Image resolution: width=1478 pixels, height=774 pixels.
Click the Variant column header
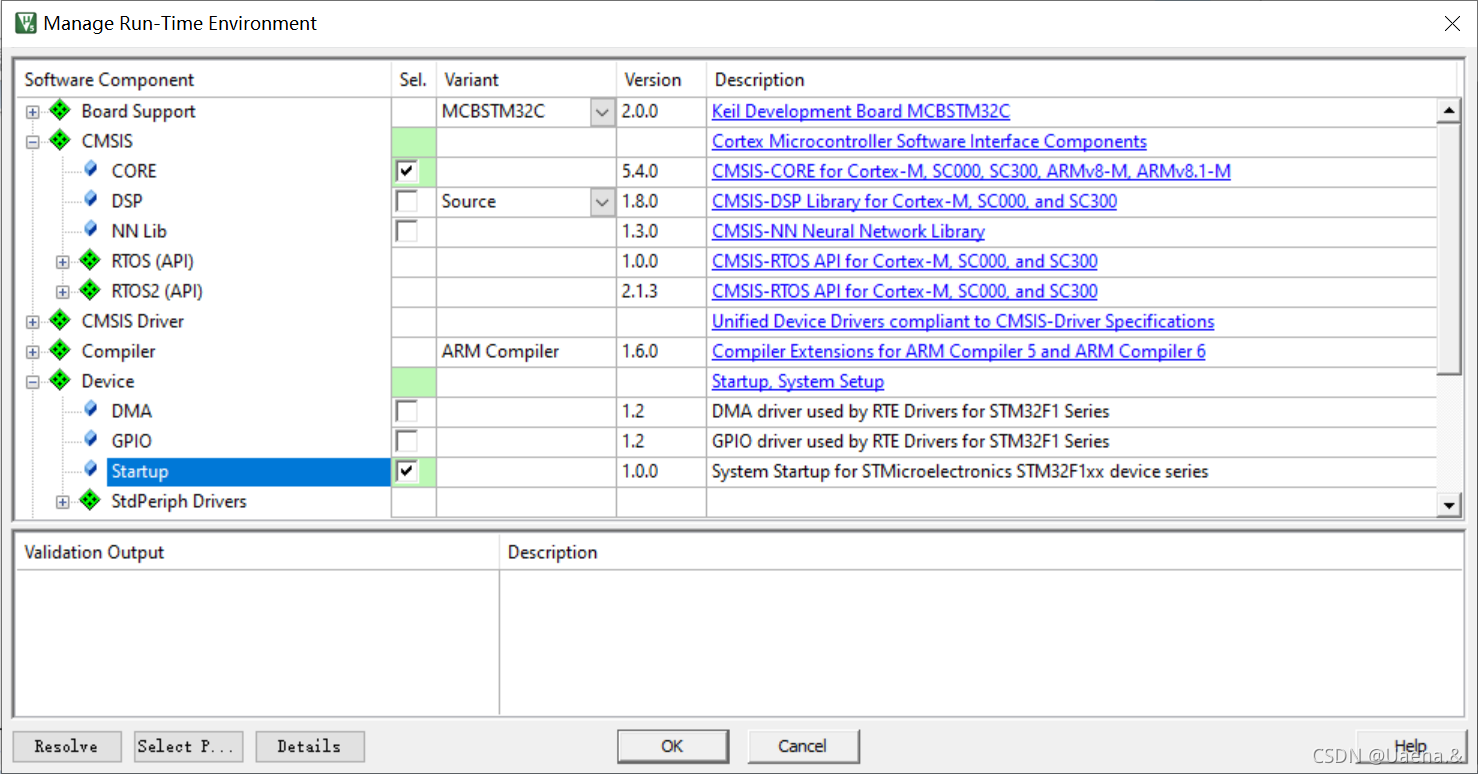pyautogui.click(x=526, y=80)
